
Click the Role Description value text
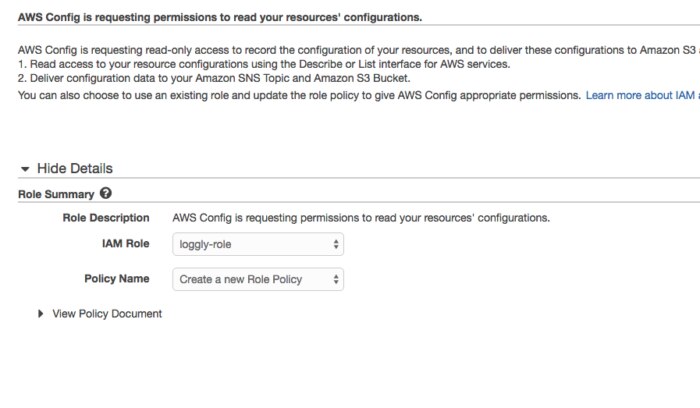point(360,218)
